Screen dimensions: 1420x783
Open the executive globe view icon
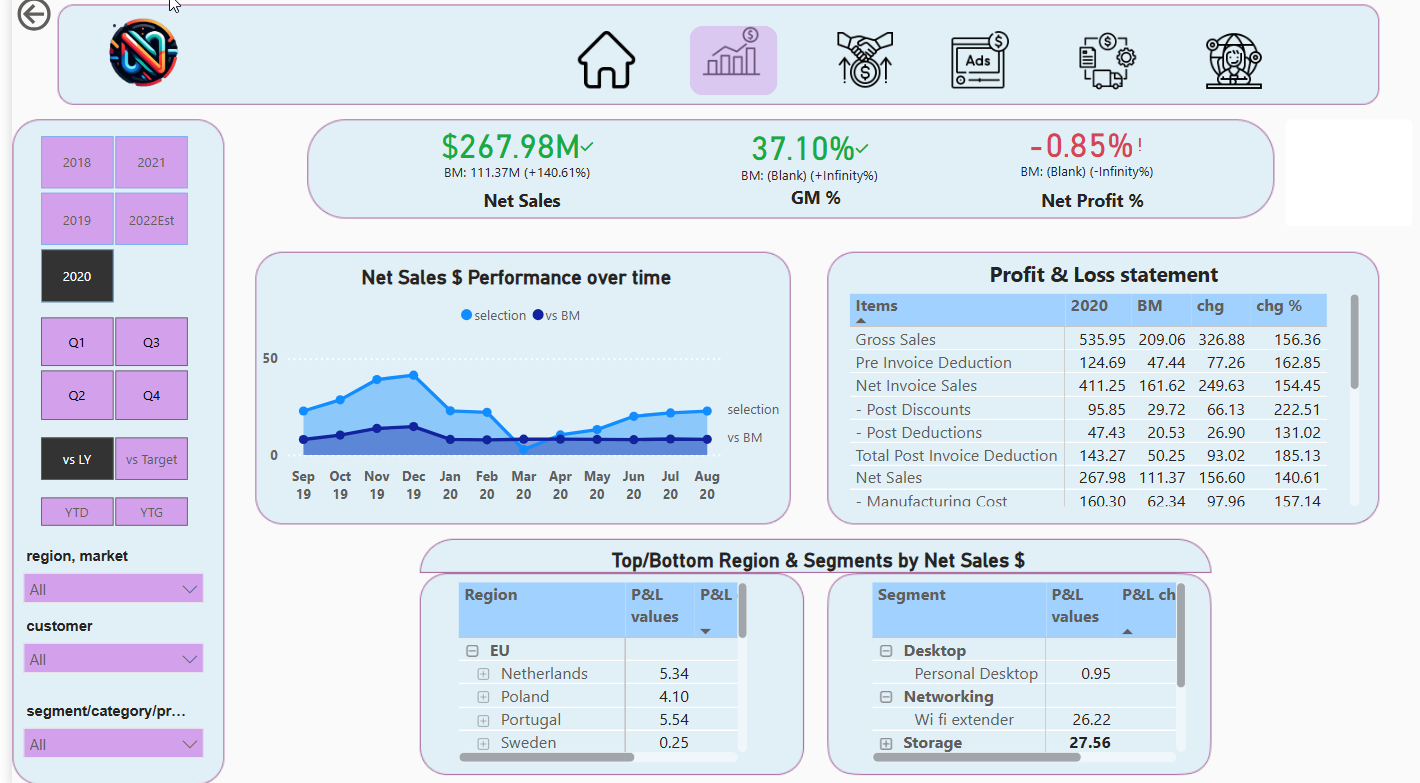tap(1233, 63)
